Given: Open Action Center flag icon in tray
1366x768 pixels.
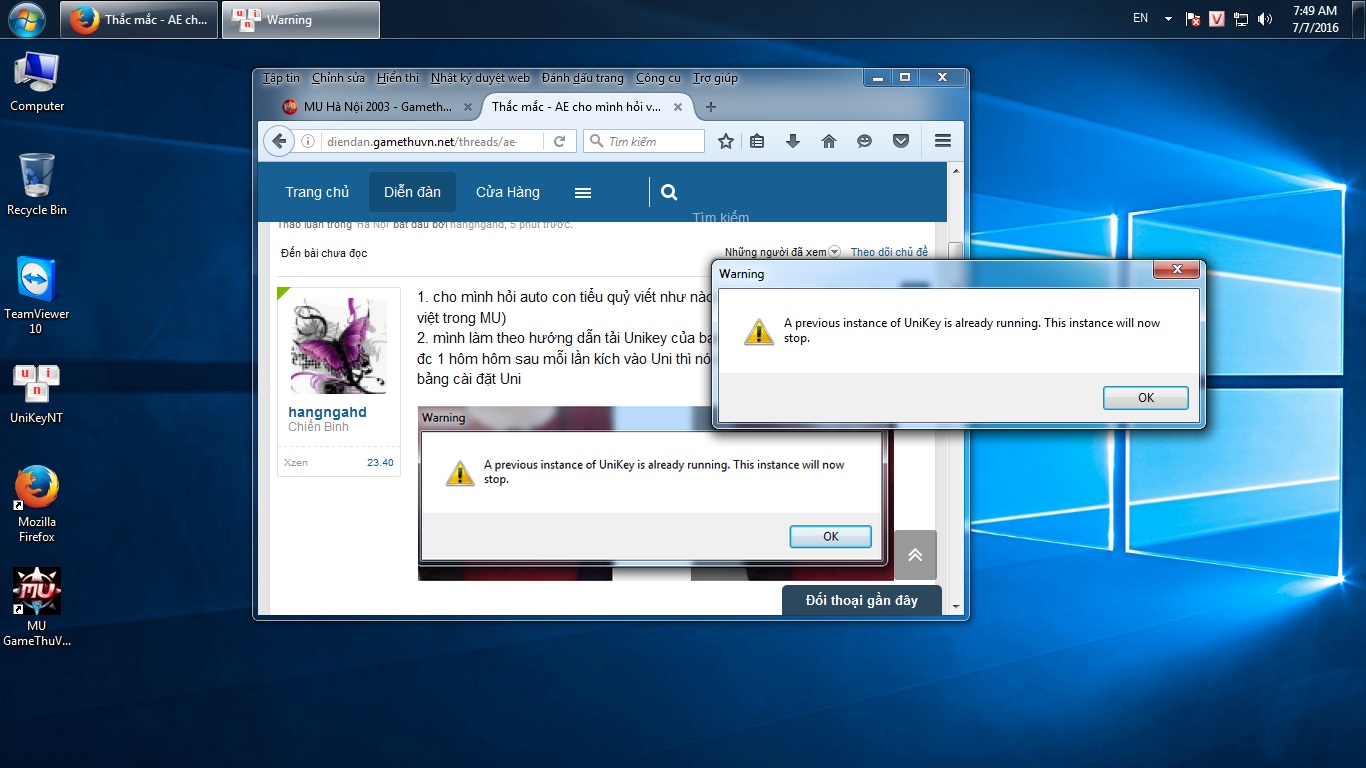Looking at the screenshot, I should coord(1193,19).
